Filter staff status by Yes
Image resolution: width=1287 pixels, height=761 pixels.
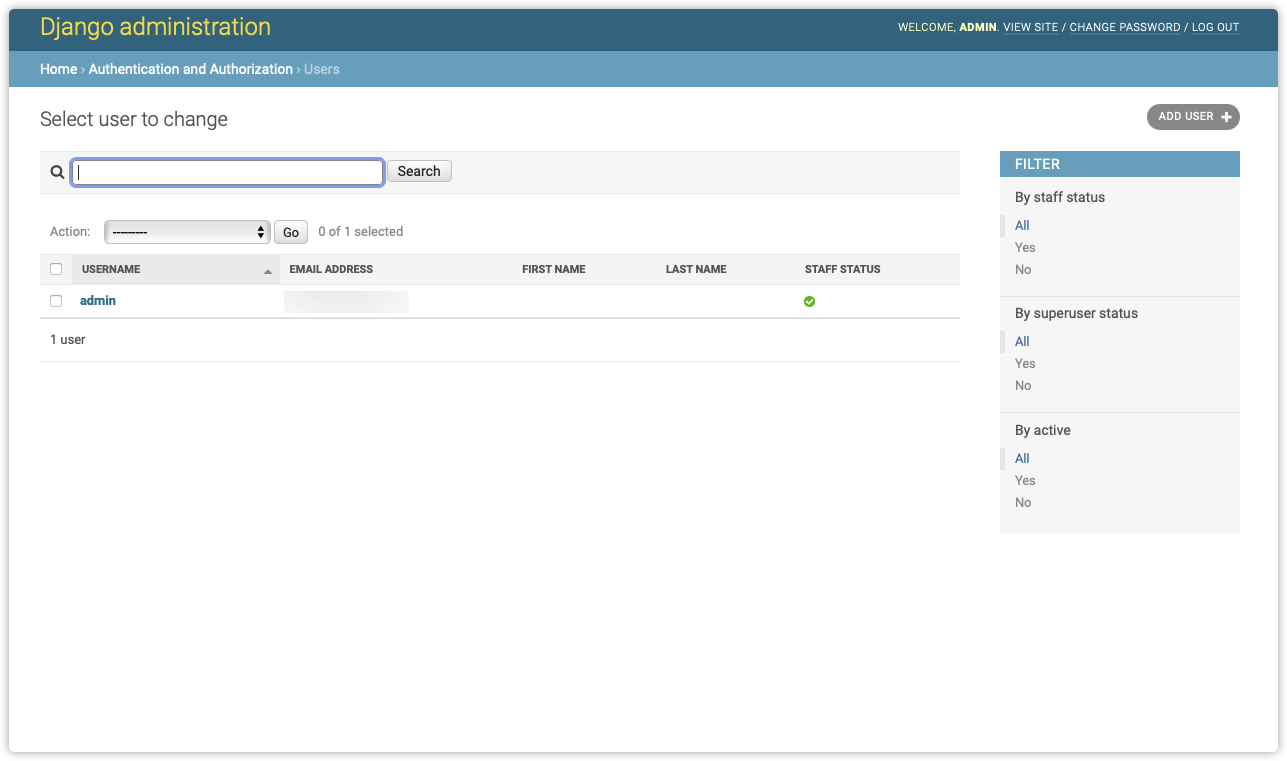[x=1025, y=248]
